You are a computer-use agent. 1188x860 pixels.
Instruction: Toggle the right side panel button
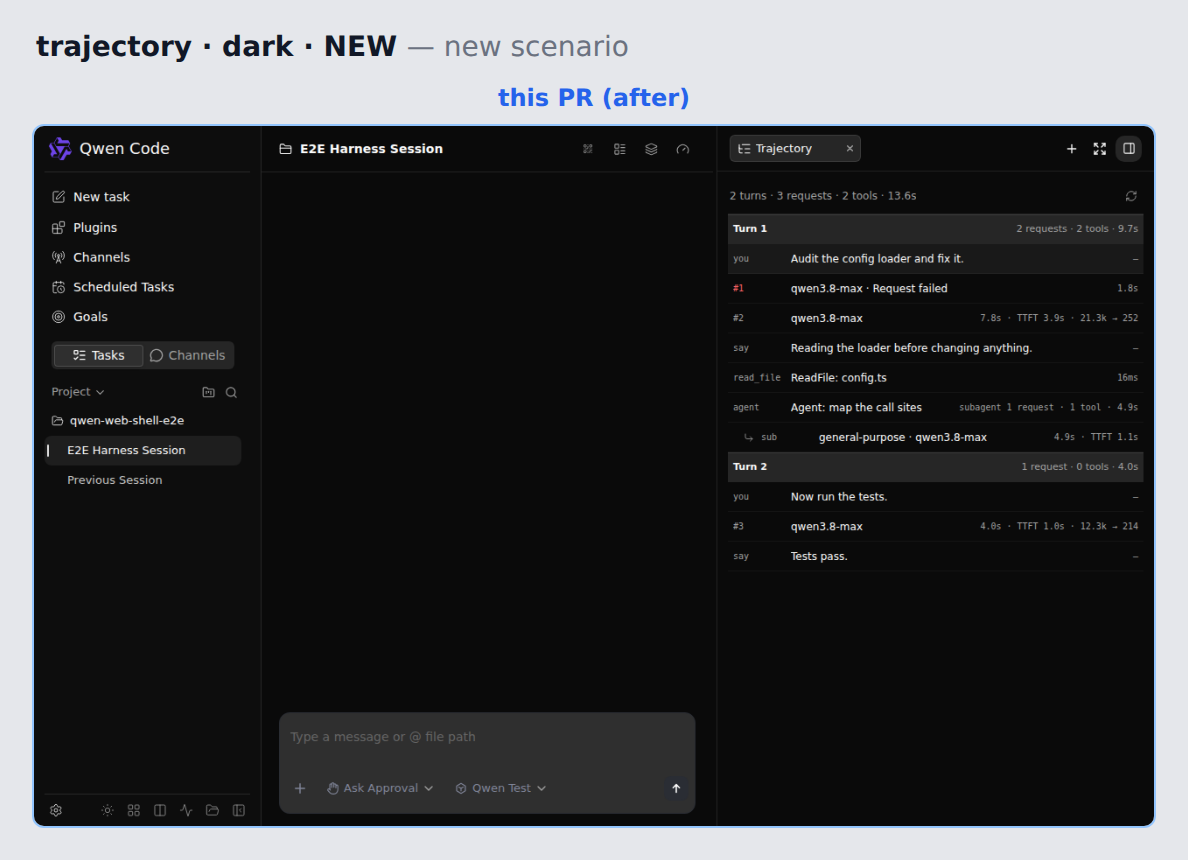pyautogui.click(x=1129, y=149)
